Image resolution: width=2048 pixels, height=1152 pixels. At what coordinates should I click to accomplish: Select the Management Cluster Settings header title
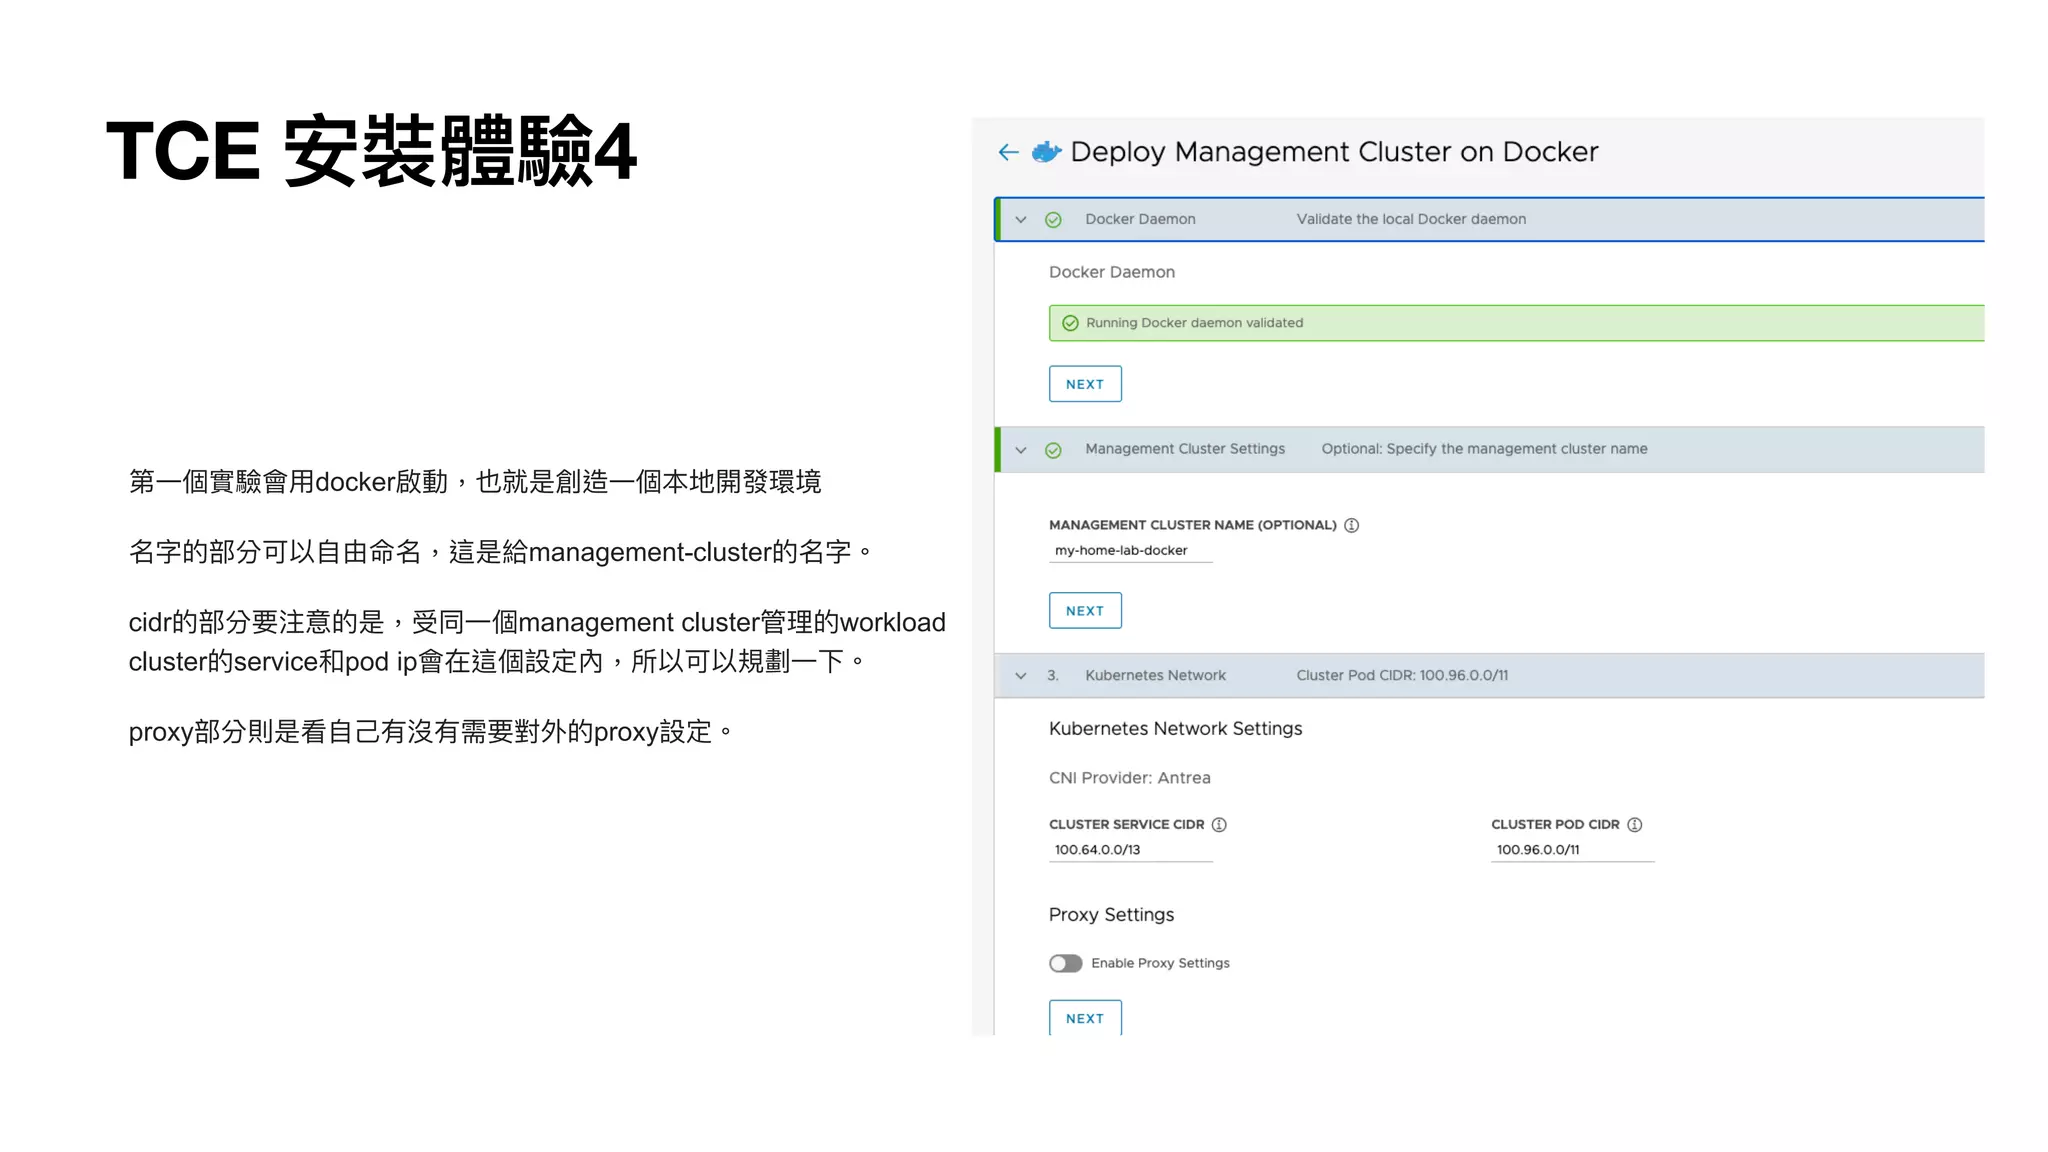click(1185, 449)
